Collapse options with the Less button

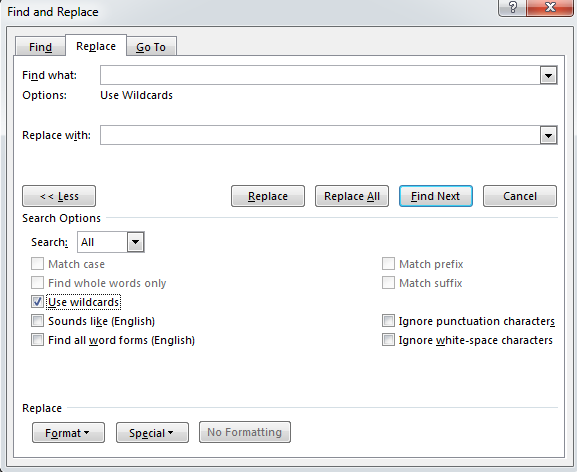pos(59,196)
